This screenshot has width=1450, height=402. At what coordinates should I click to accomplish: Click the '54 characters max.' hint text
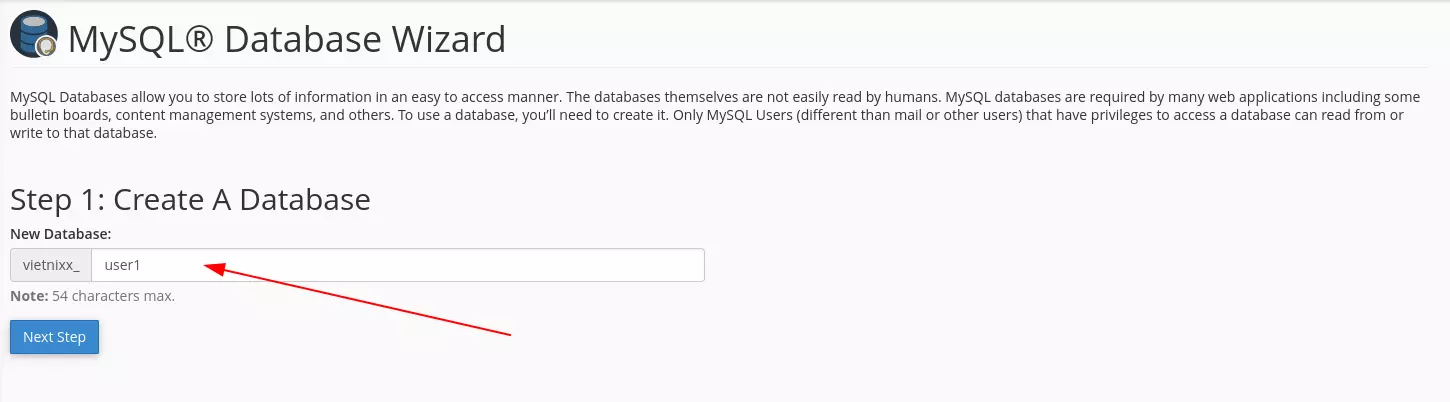click(114, 296)
